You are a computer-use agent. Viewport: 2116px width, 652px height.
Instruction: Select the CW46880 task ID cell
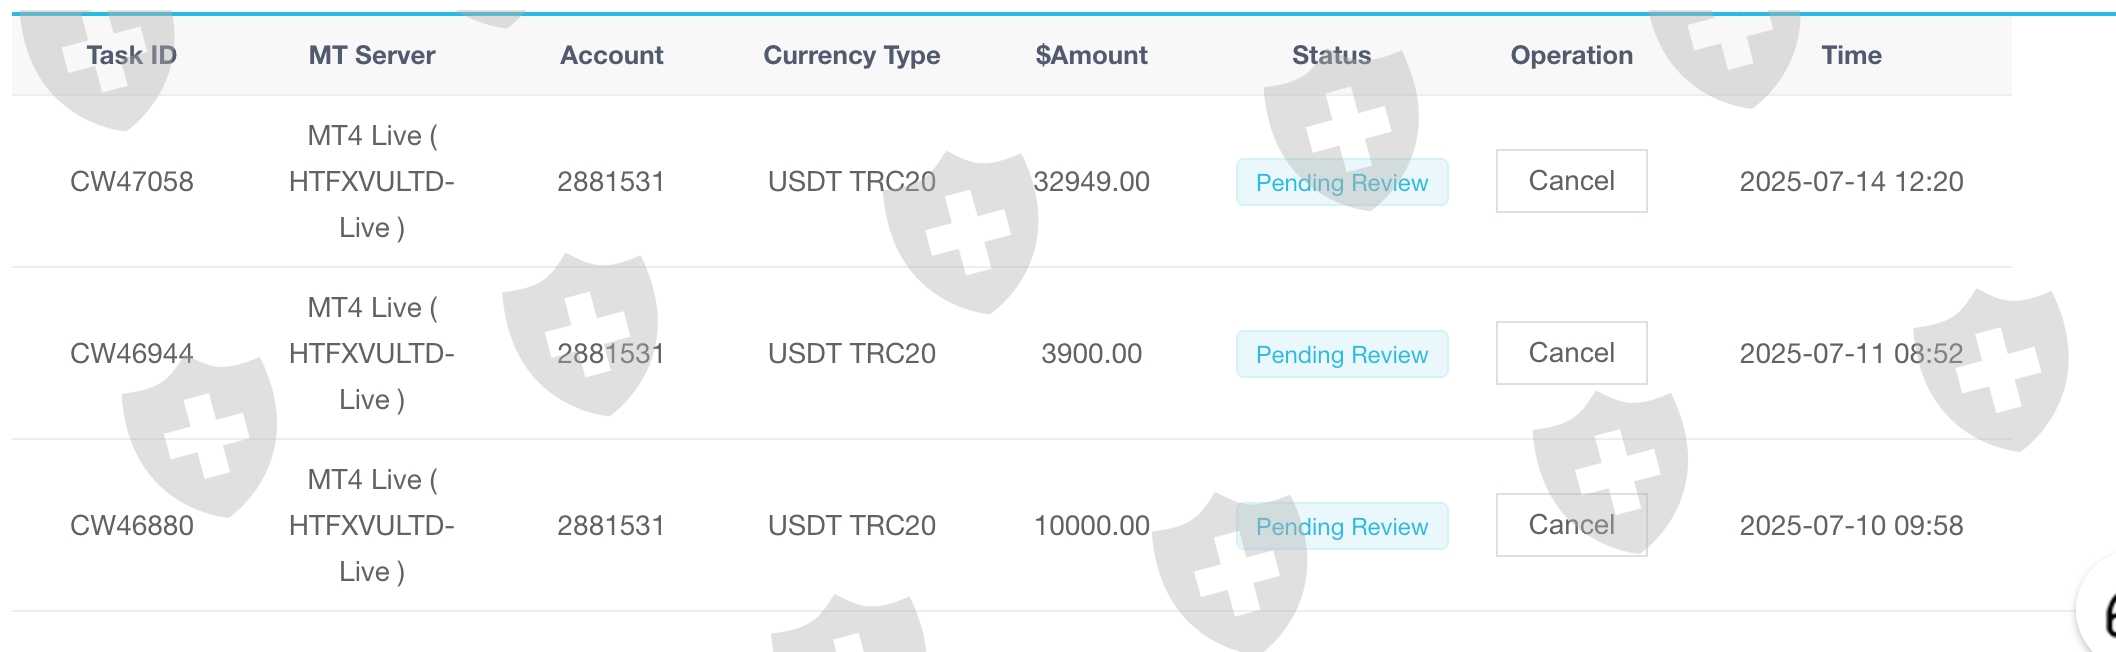coord(131,525)
